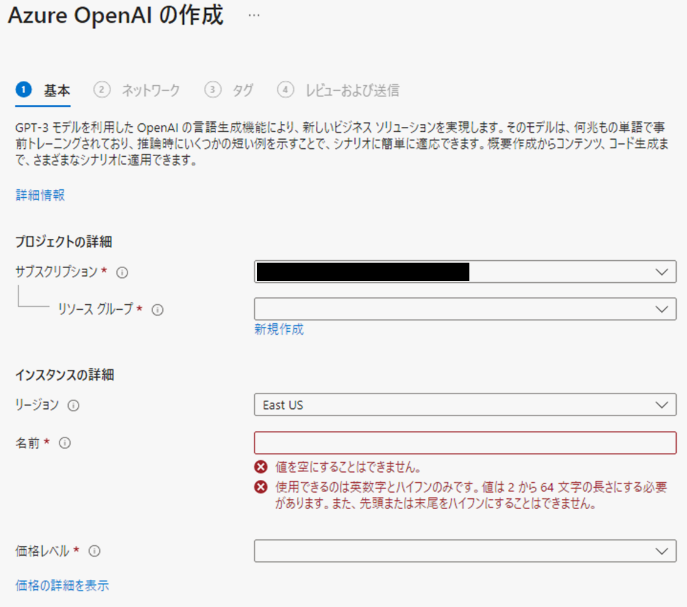Select the 基本 tab
687x607 pixels.
43,91
